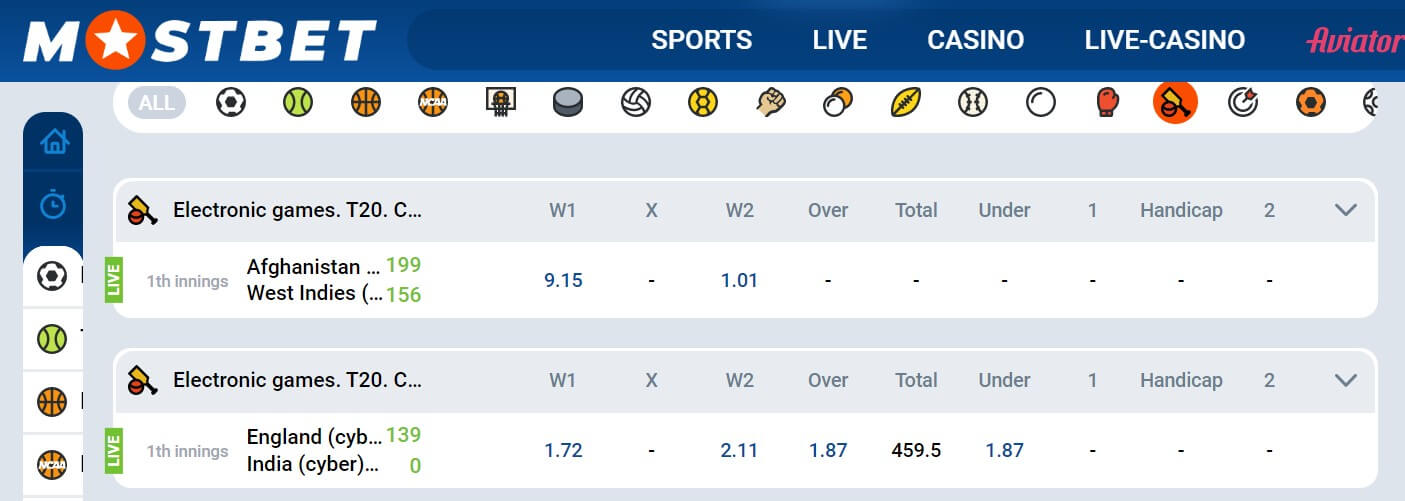This screenshot has width=1405, height=501.
Task: Bet on Afghanistan W1 odds 9.15
Action: tap(563, 281)
